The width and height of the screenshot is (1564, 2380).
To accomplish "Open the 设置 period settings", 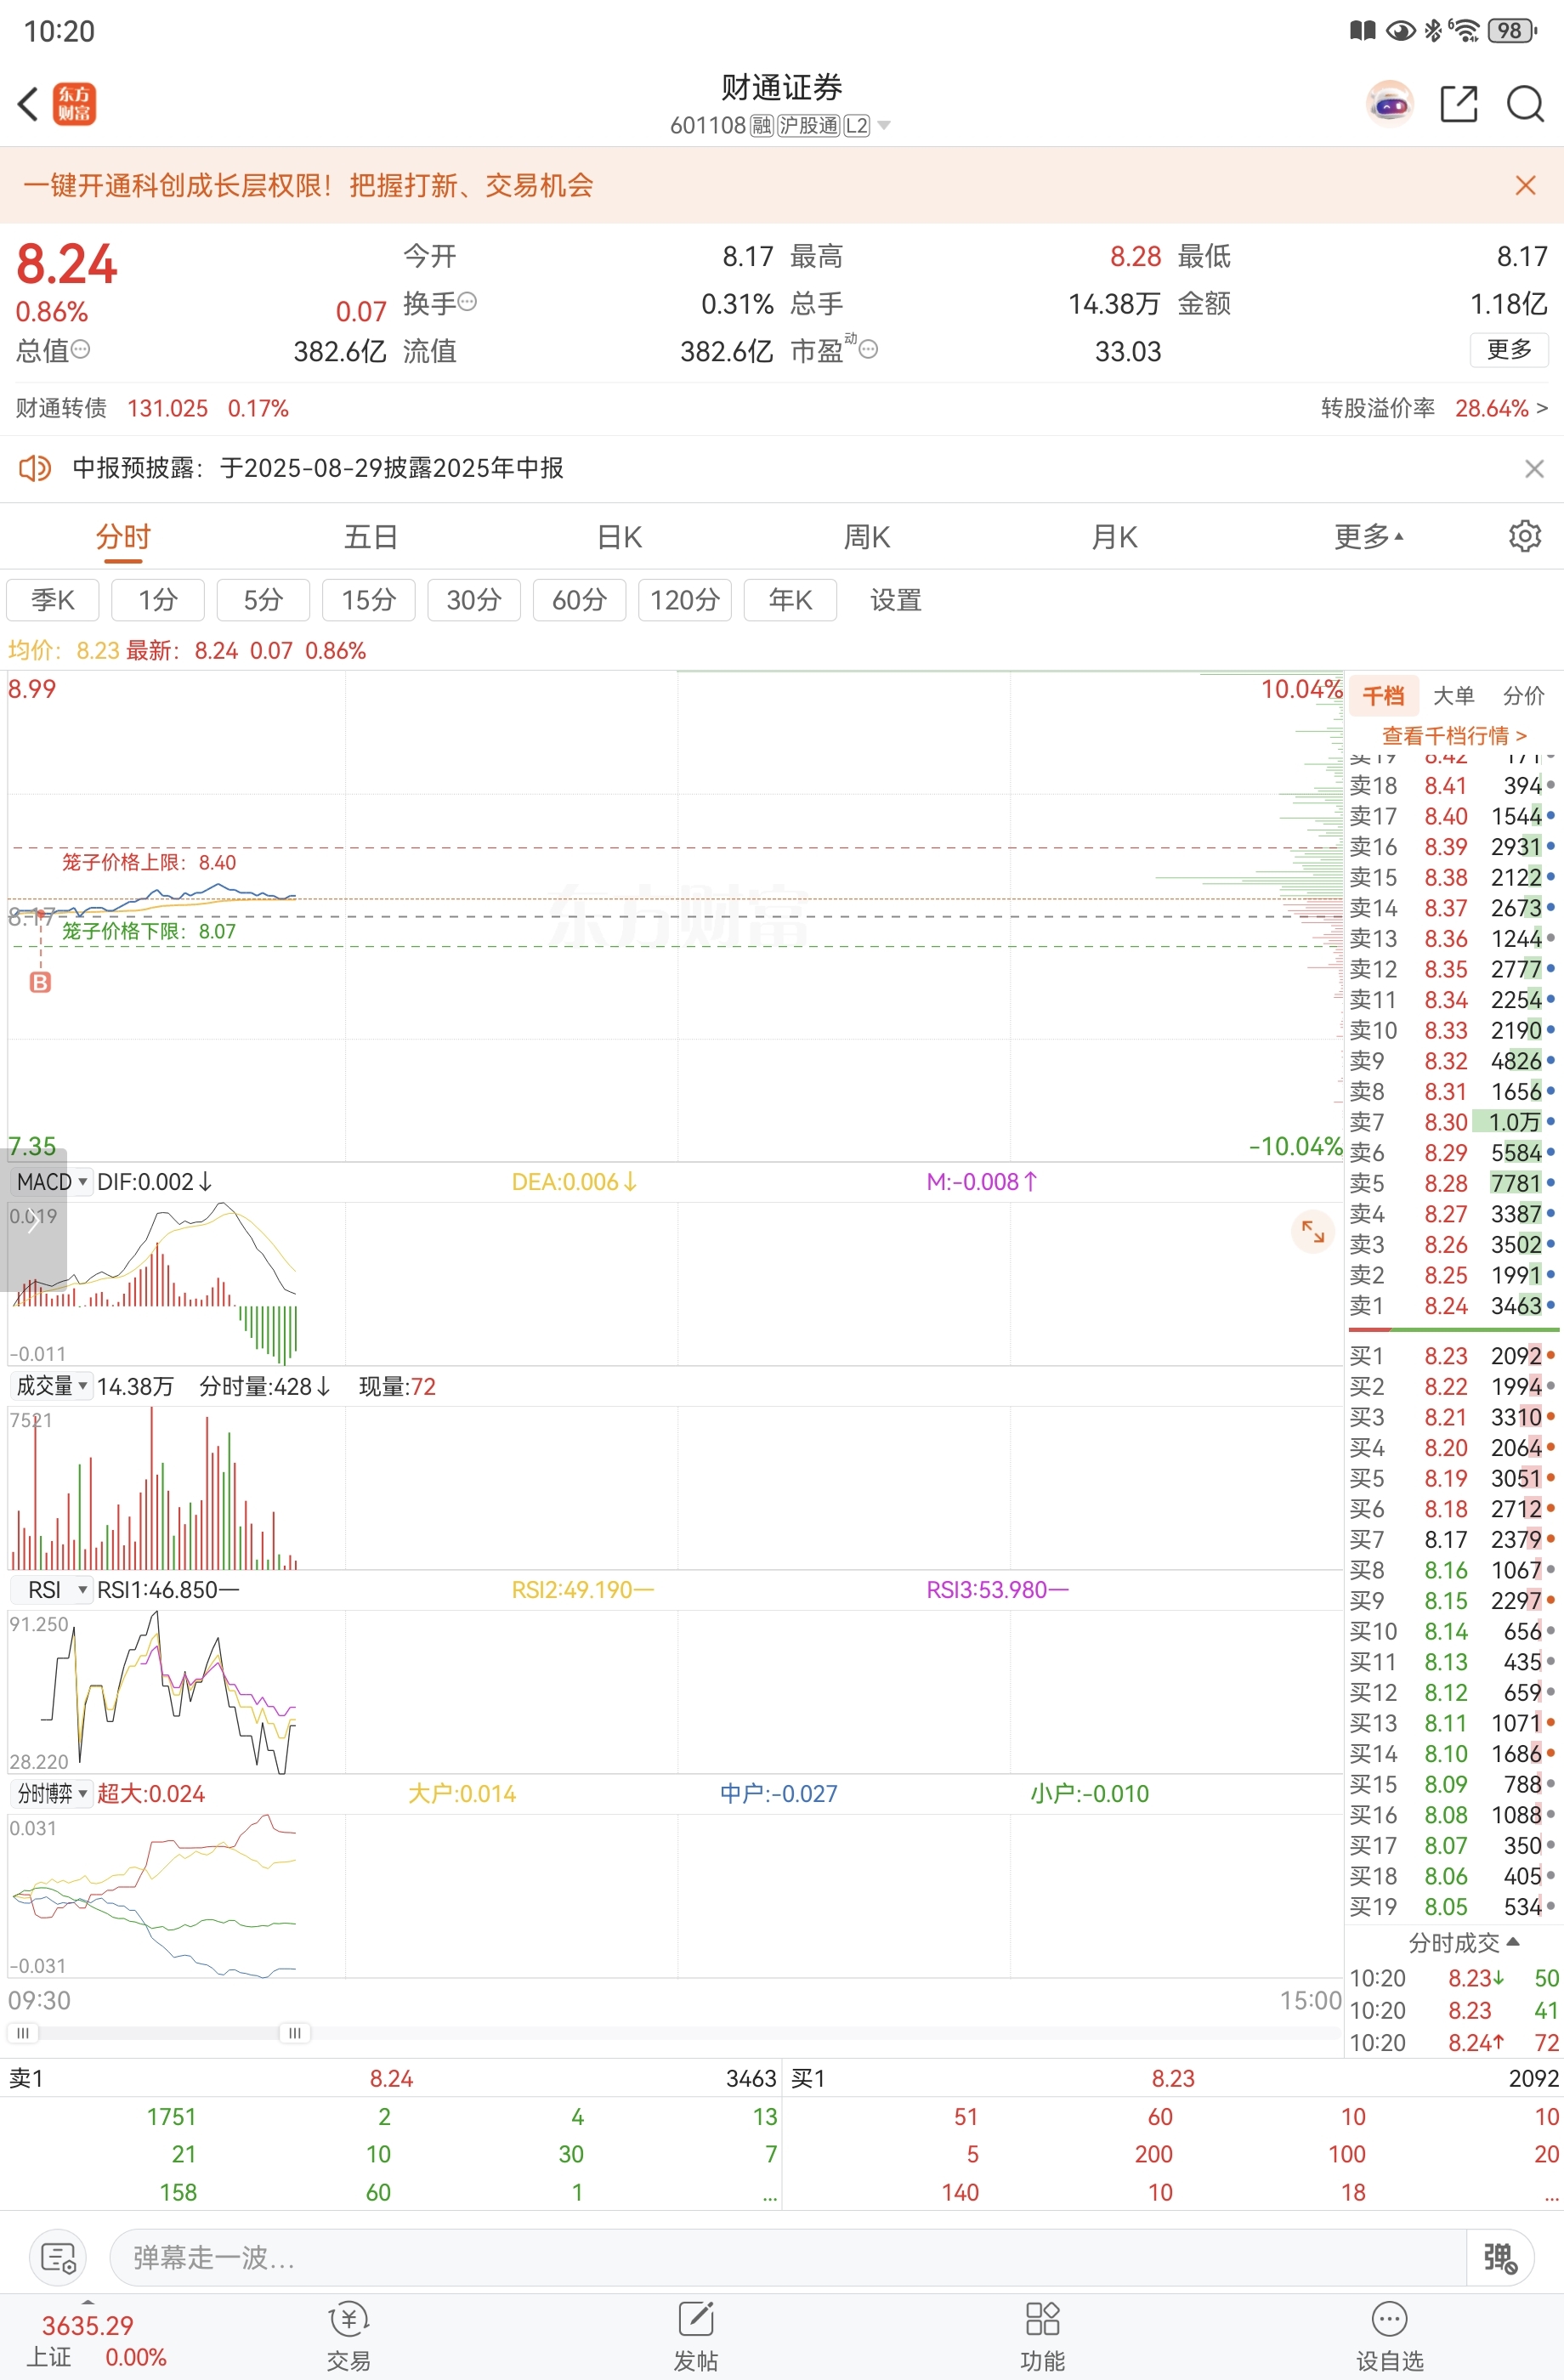I will (895, 600).
